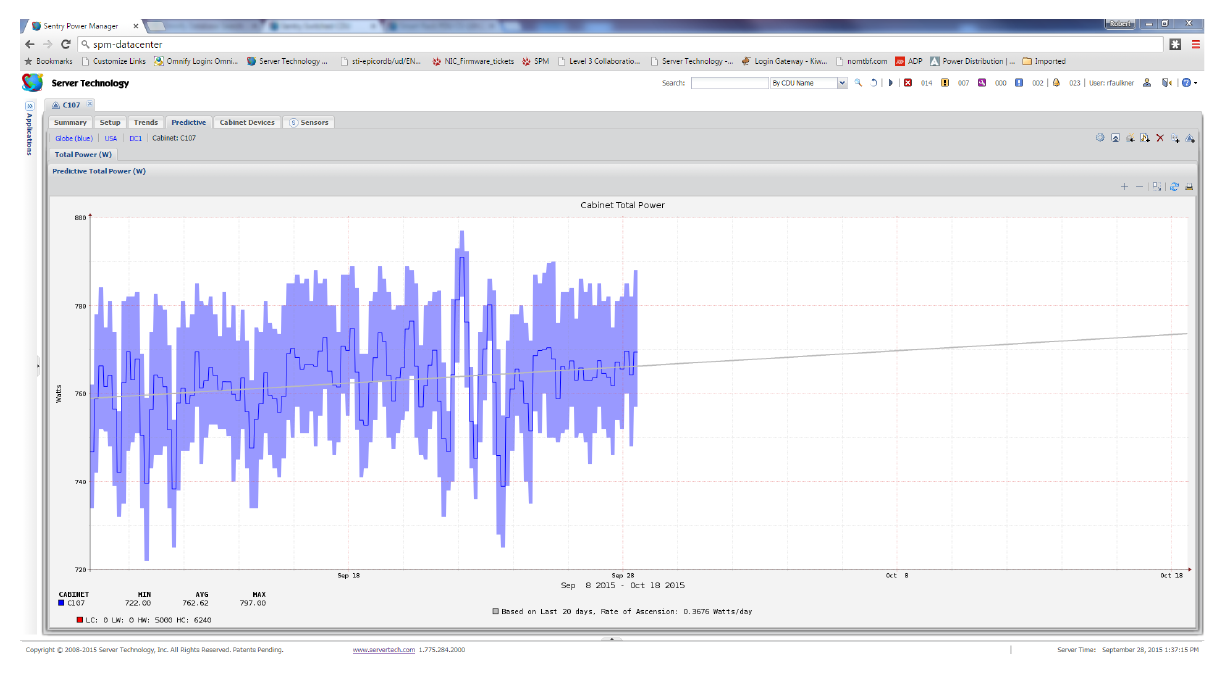Click the logout door icon
Screen dimensions: 1224x680
tap(1166, 83)
